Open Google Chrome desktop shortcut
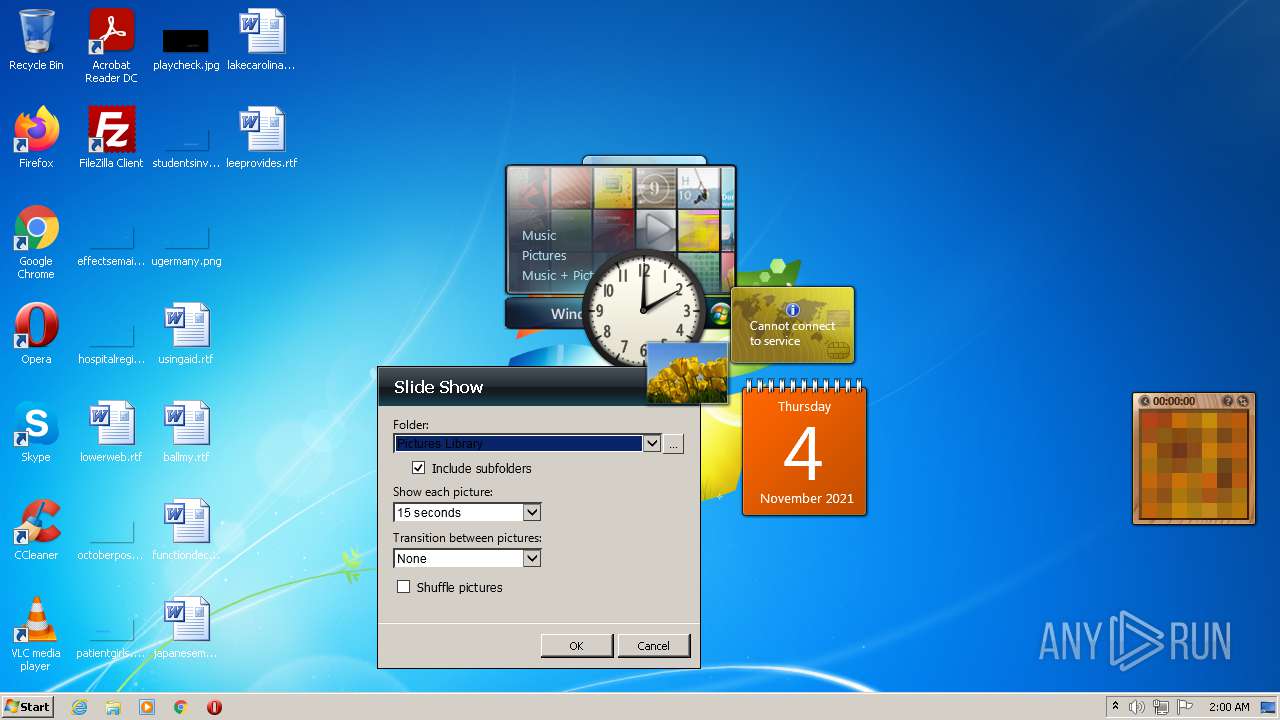1280x720 pixels. pyautogui.click(x=36, y=243)
